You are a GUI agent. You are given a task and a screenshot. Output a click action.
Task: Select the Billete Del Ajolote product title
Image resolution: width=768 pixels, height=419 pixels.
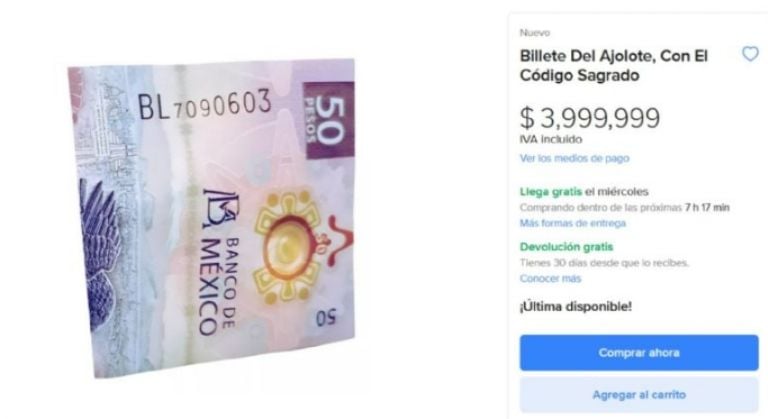[x=613, y=66]
